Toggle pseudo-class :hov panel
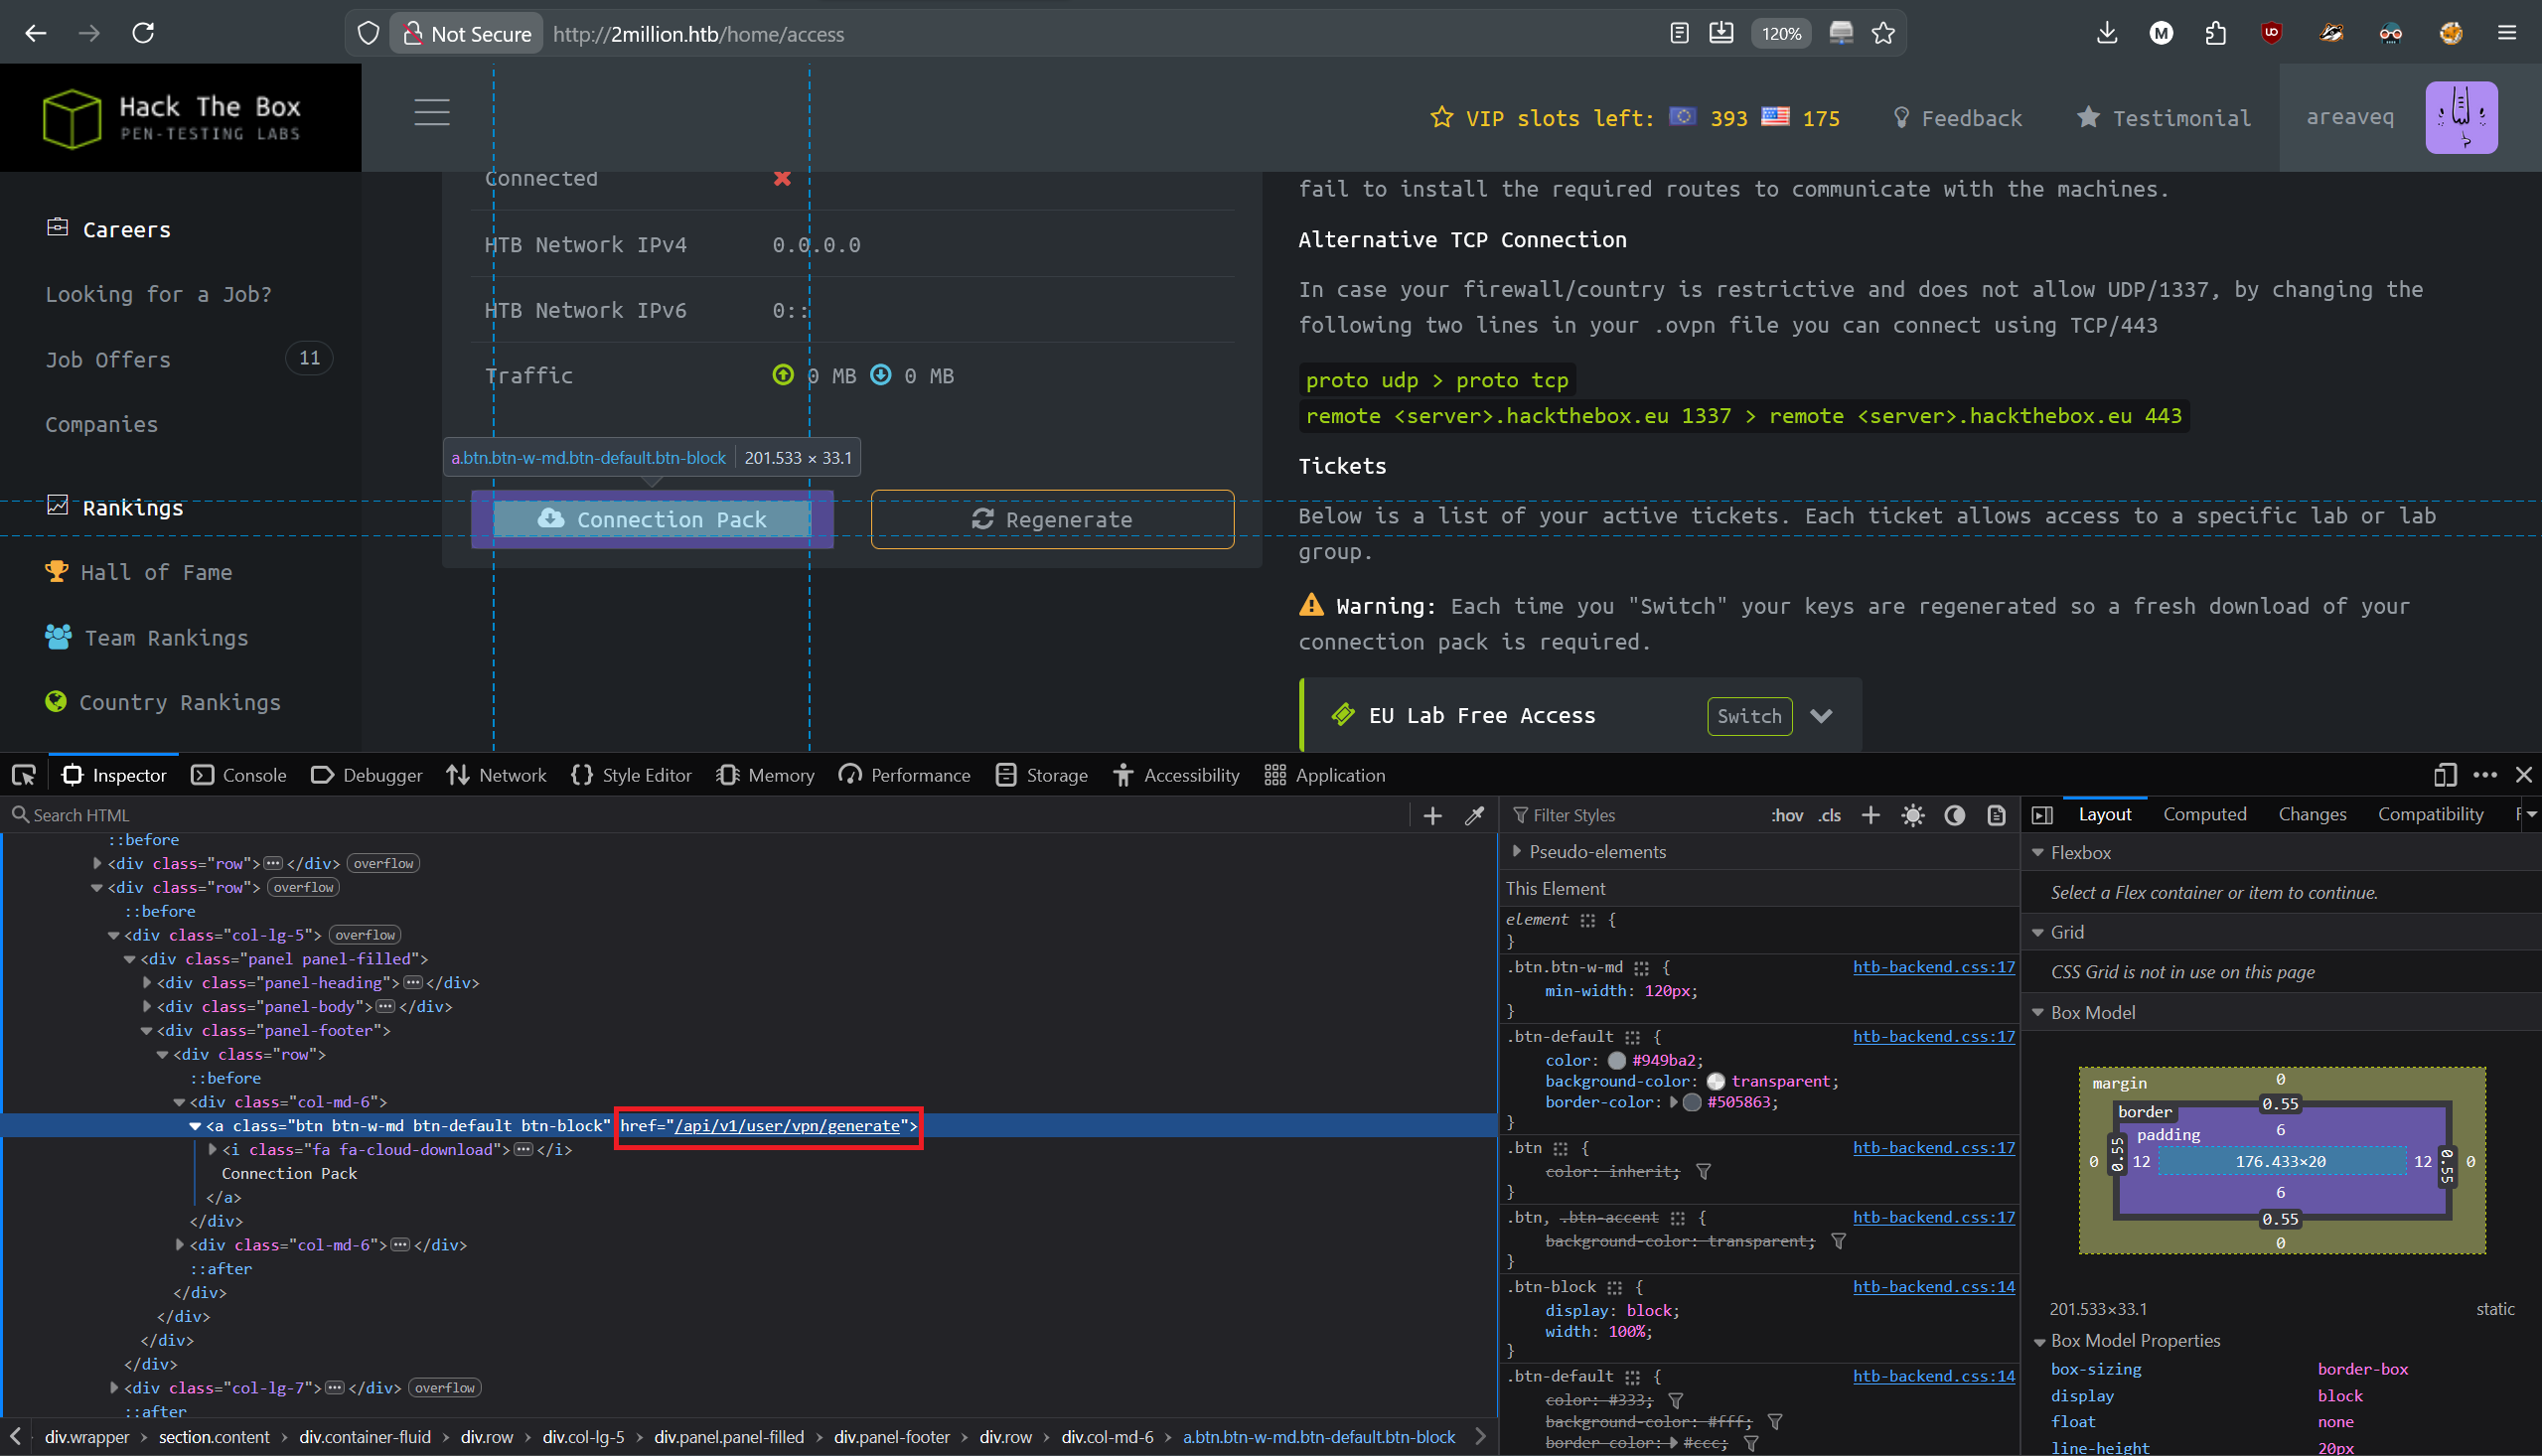This screenshot has height=1456, width=2542. 1788,815
